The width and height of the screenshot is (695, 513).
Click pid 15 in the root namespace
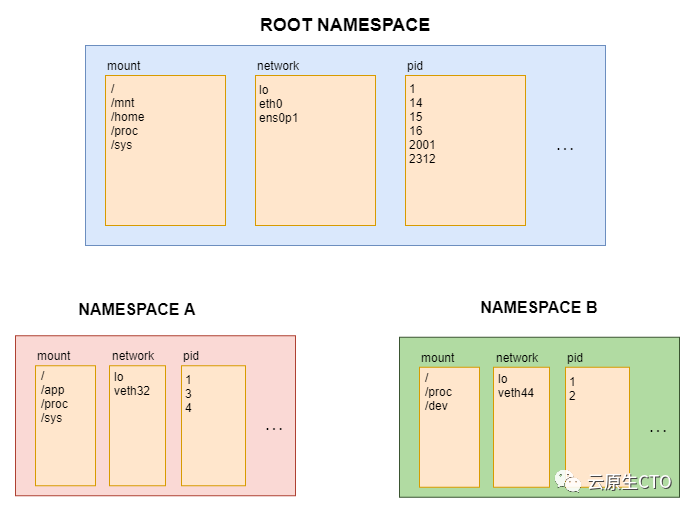tap(416, 117)
